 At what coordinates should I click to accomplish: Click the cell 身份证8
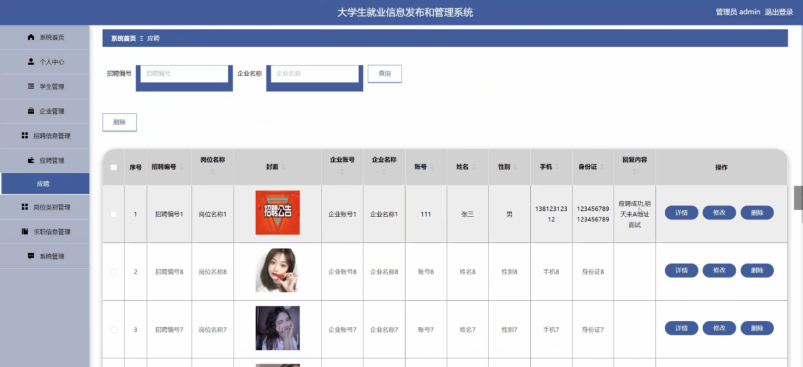click(x=593, y=272)
